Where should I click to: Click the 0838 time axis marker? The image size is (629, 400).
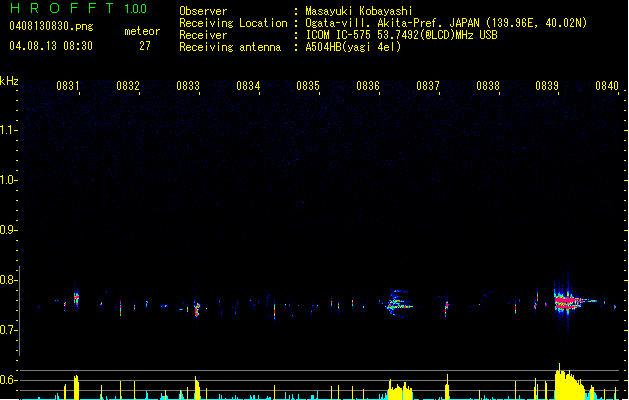[488, 86]
